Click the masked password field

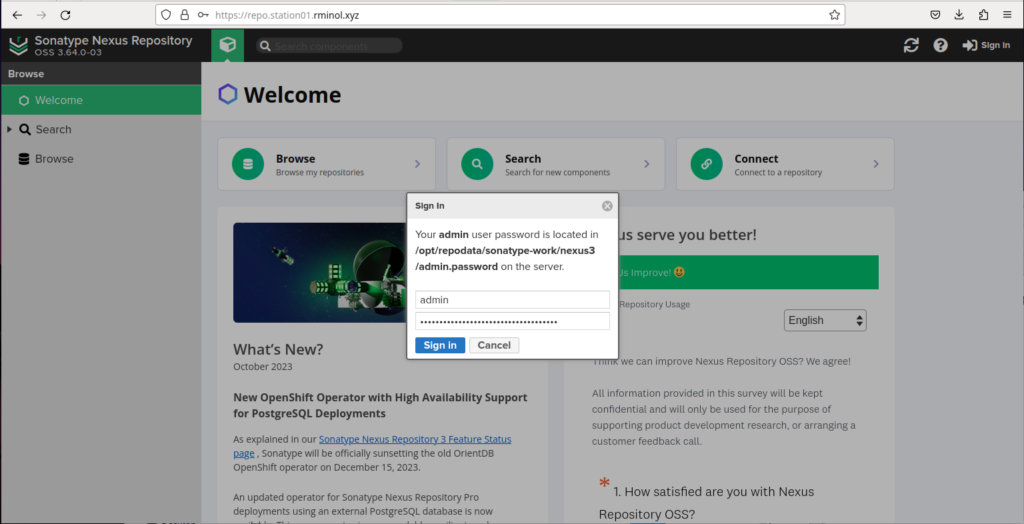[513, 321]
